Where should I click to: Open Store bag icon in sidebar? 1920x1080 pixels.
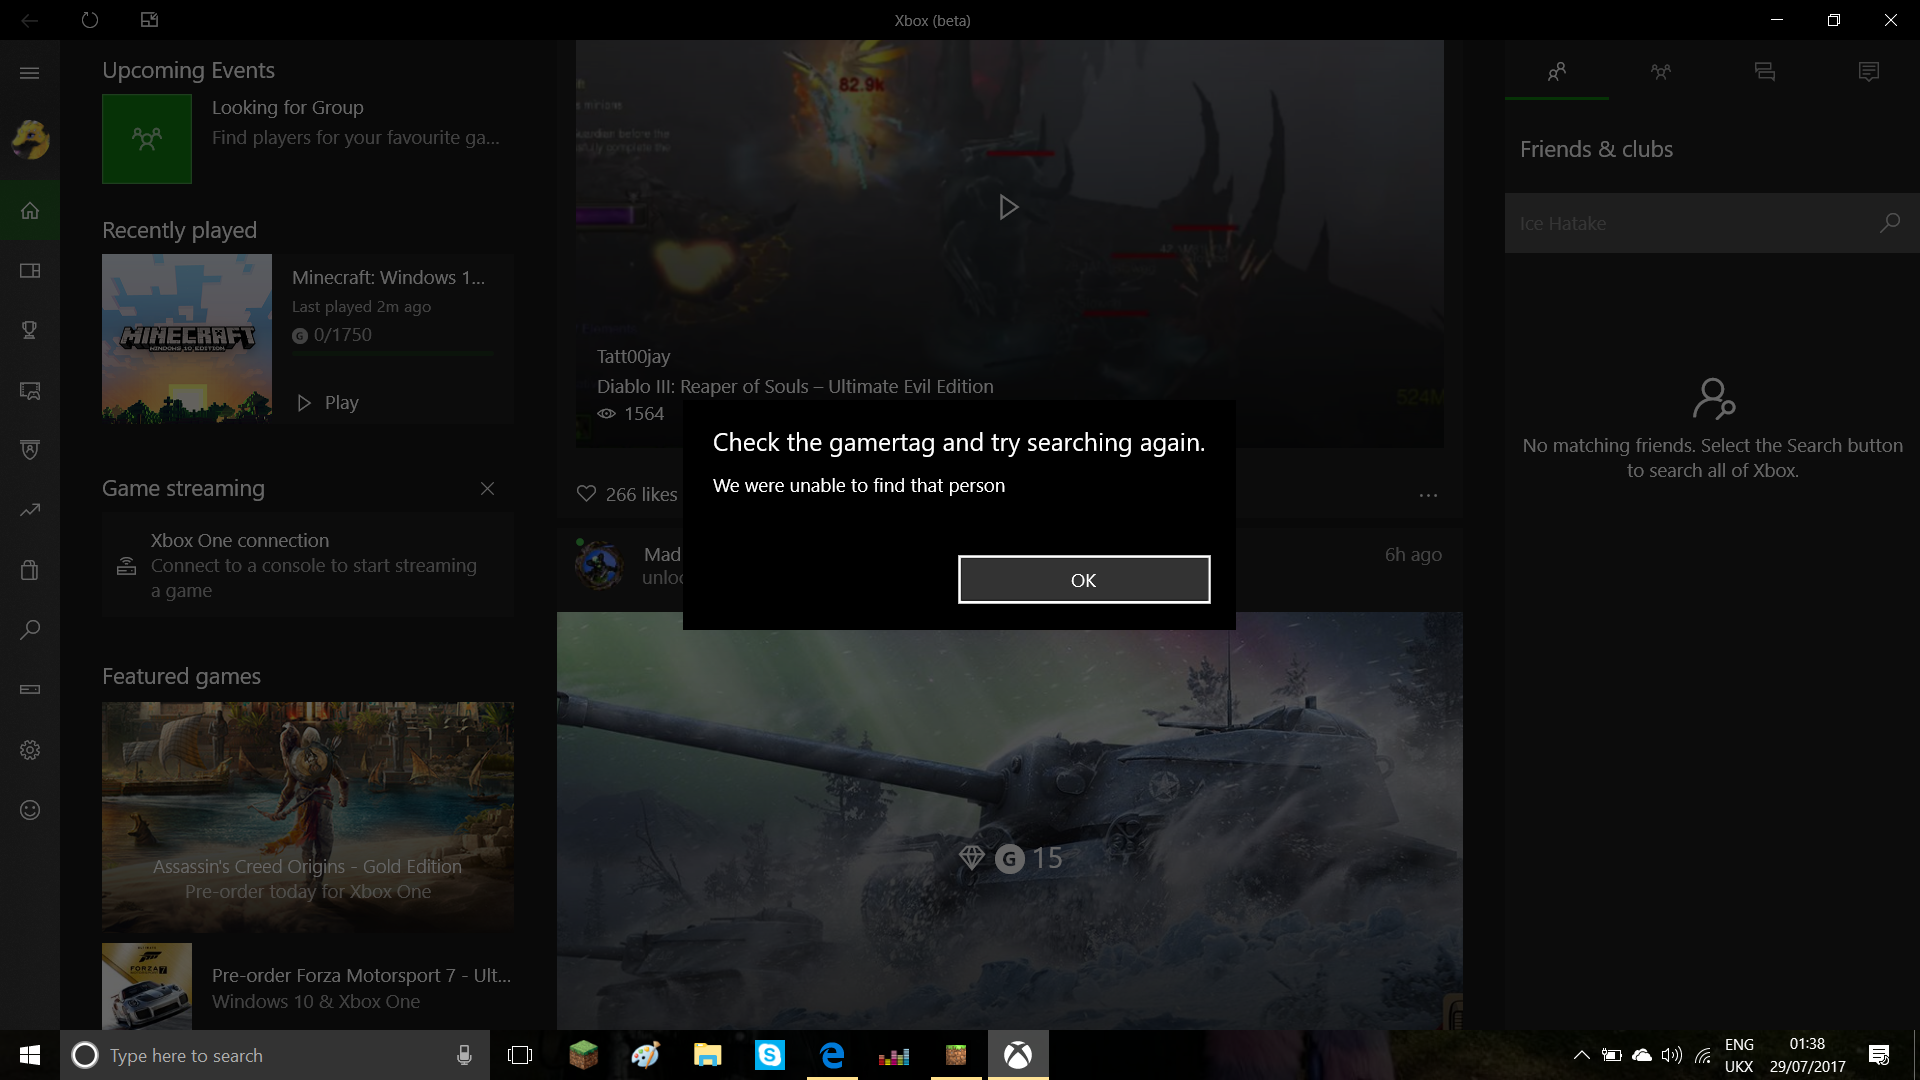30,570
